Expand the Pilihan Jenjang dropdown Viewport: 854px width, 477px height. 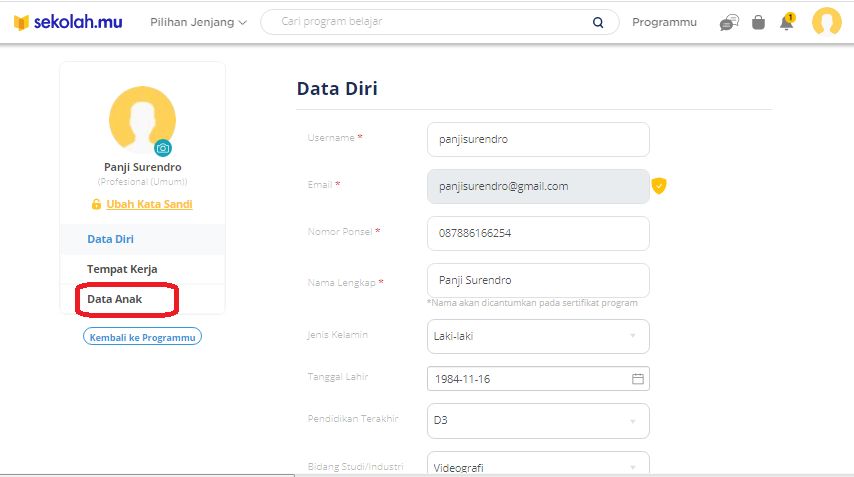(198, 22)
